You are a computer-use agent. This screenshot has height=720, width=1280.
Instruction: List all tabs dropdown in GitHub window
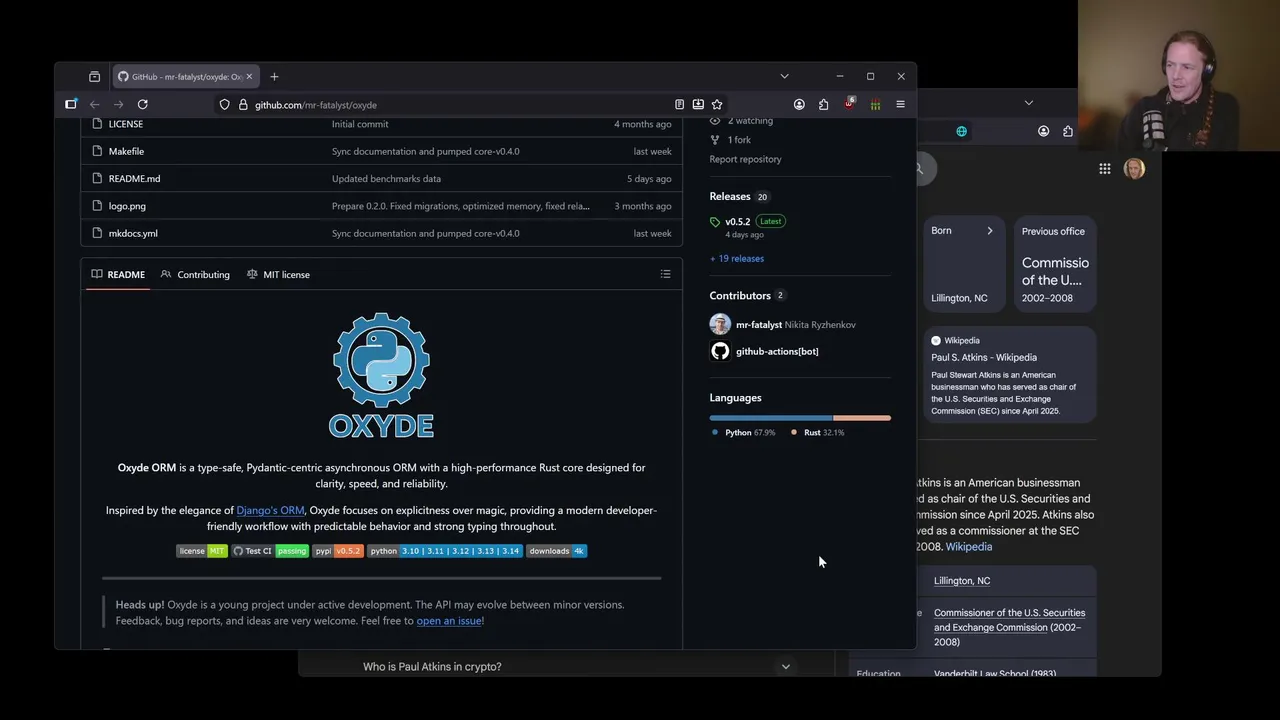pyautogui.click(x=784, y=76)
